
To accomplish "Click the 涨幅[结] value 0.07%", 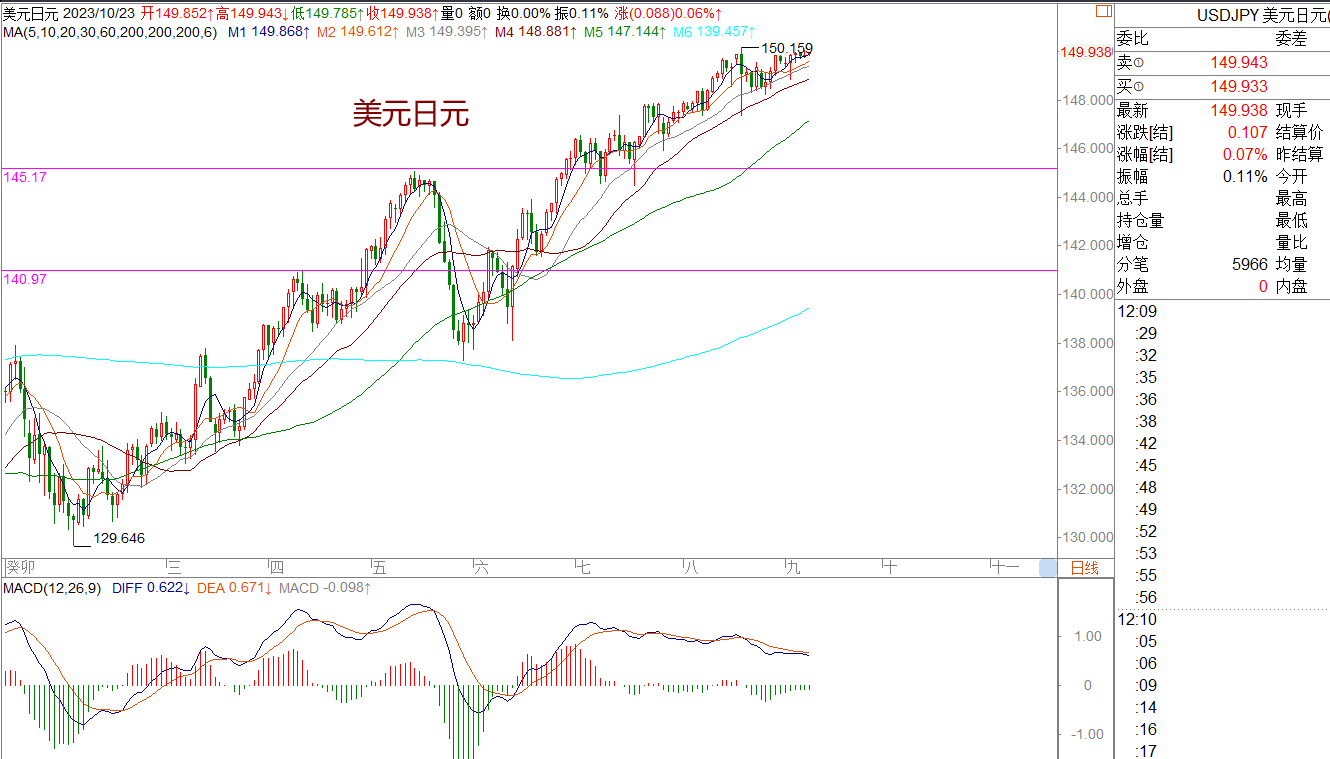I will [1245, 154].
